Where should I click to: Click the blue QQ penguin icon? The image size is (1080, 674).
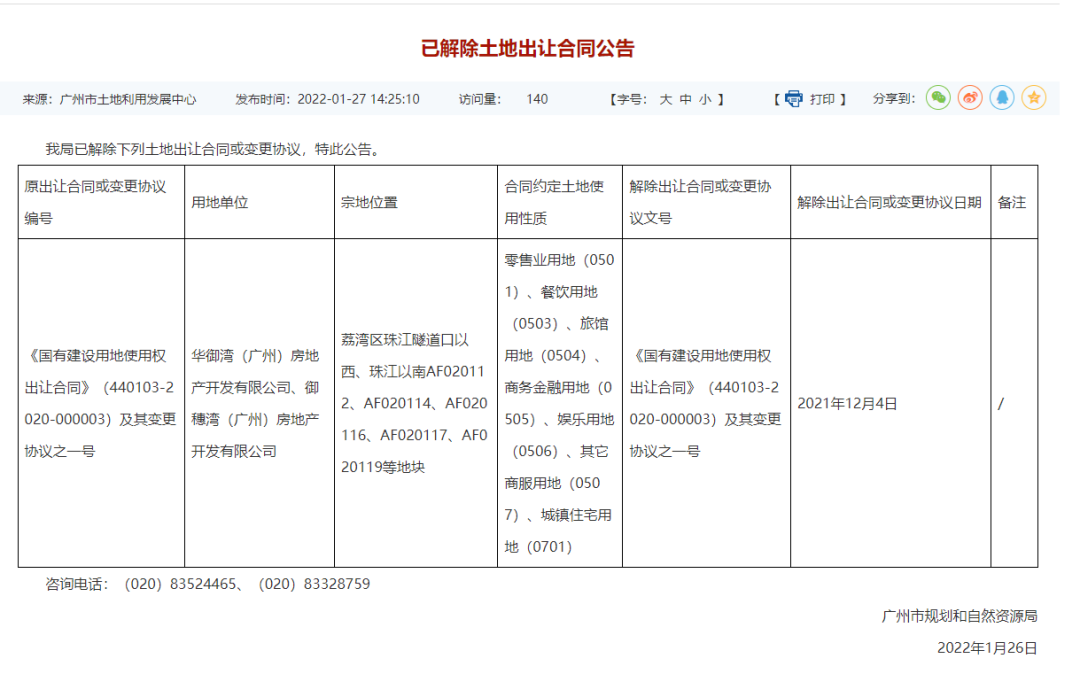coord(1003,98)
